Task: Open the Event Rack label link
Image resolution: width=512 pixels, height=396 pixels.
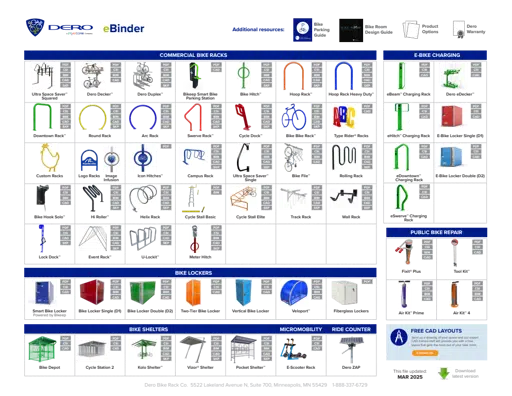Action: point(100,257)
